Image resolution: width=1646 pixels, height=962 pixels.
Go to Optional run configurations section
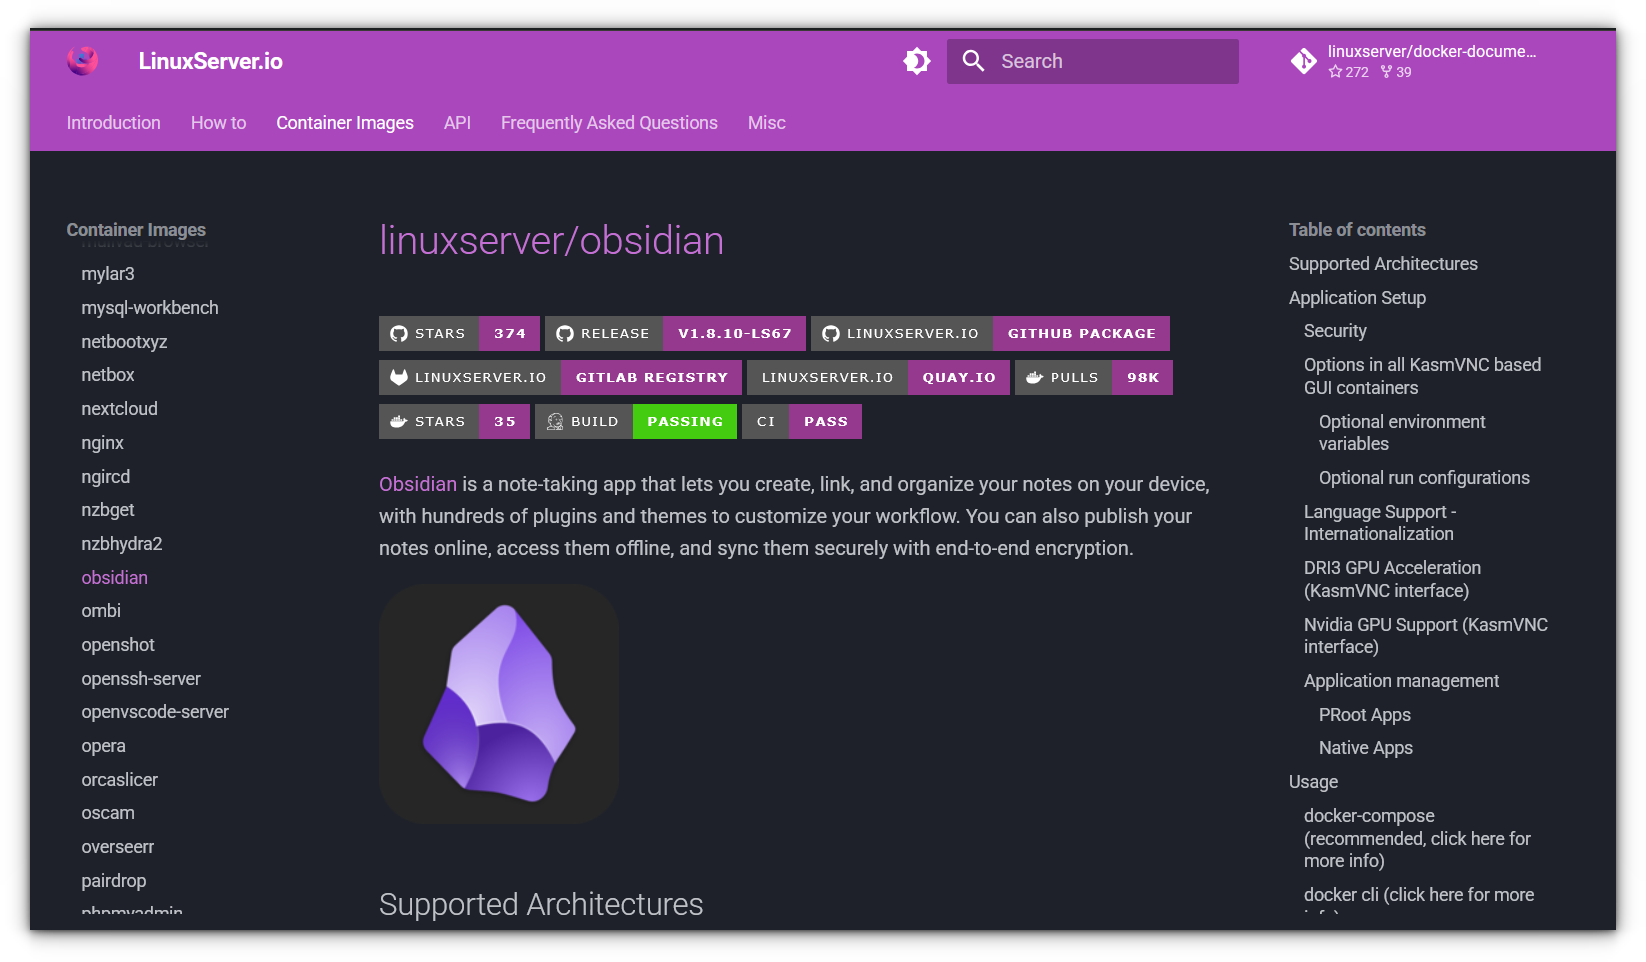coord(1424,478)
